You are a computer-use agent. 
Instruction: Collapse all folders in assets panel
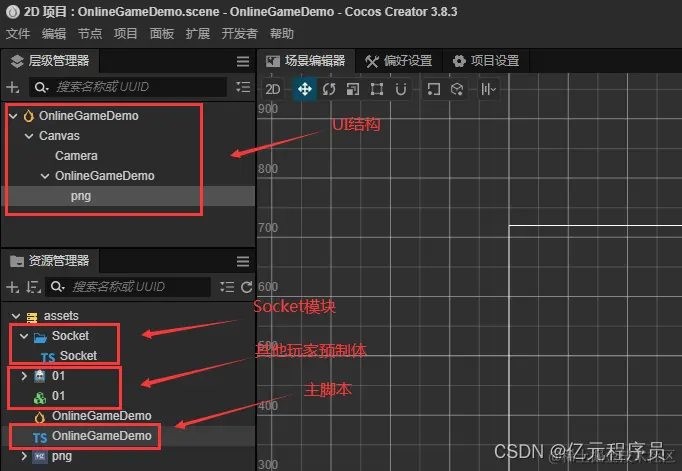[x=227, y=287]
